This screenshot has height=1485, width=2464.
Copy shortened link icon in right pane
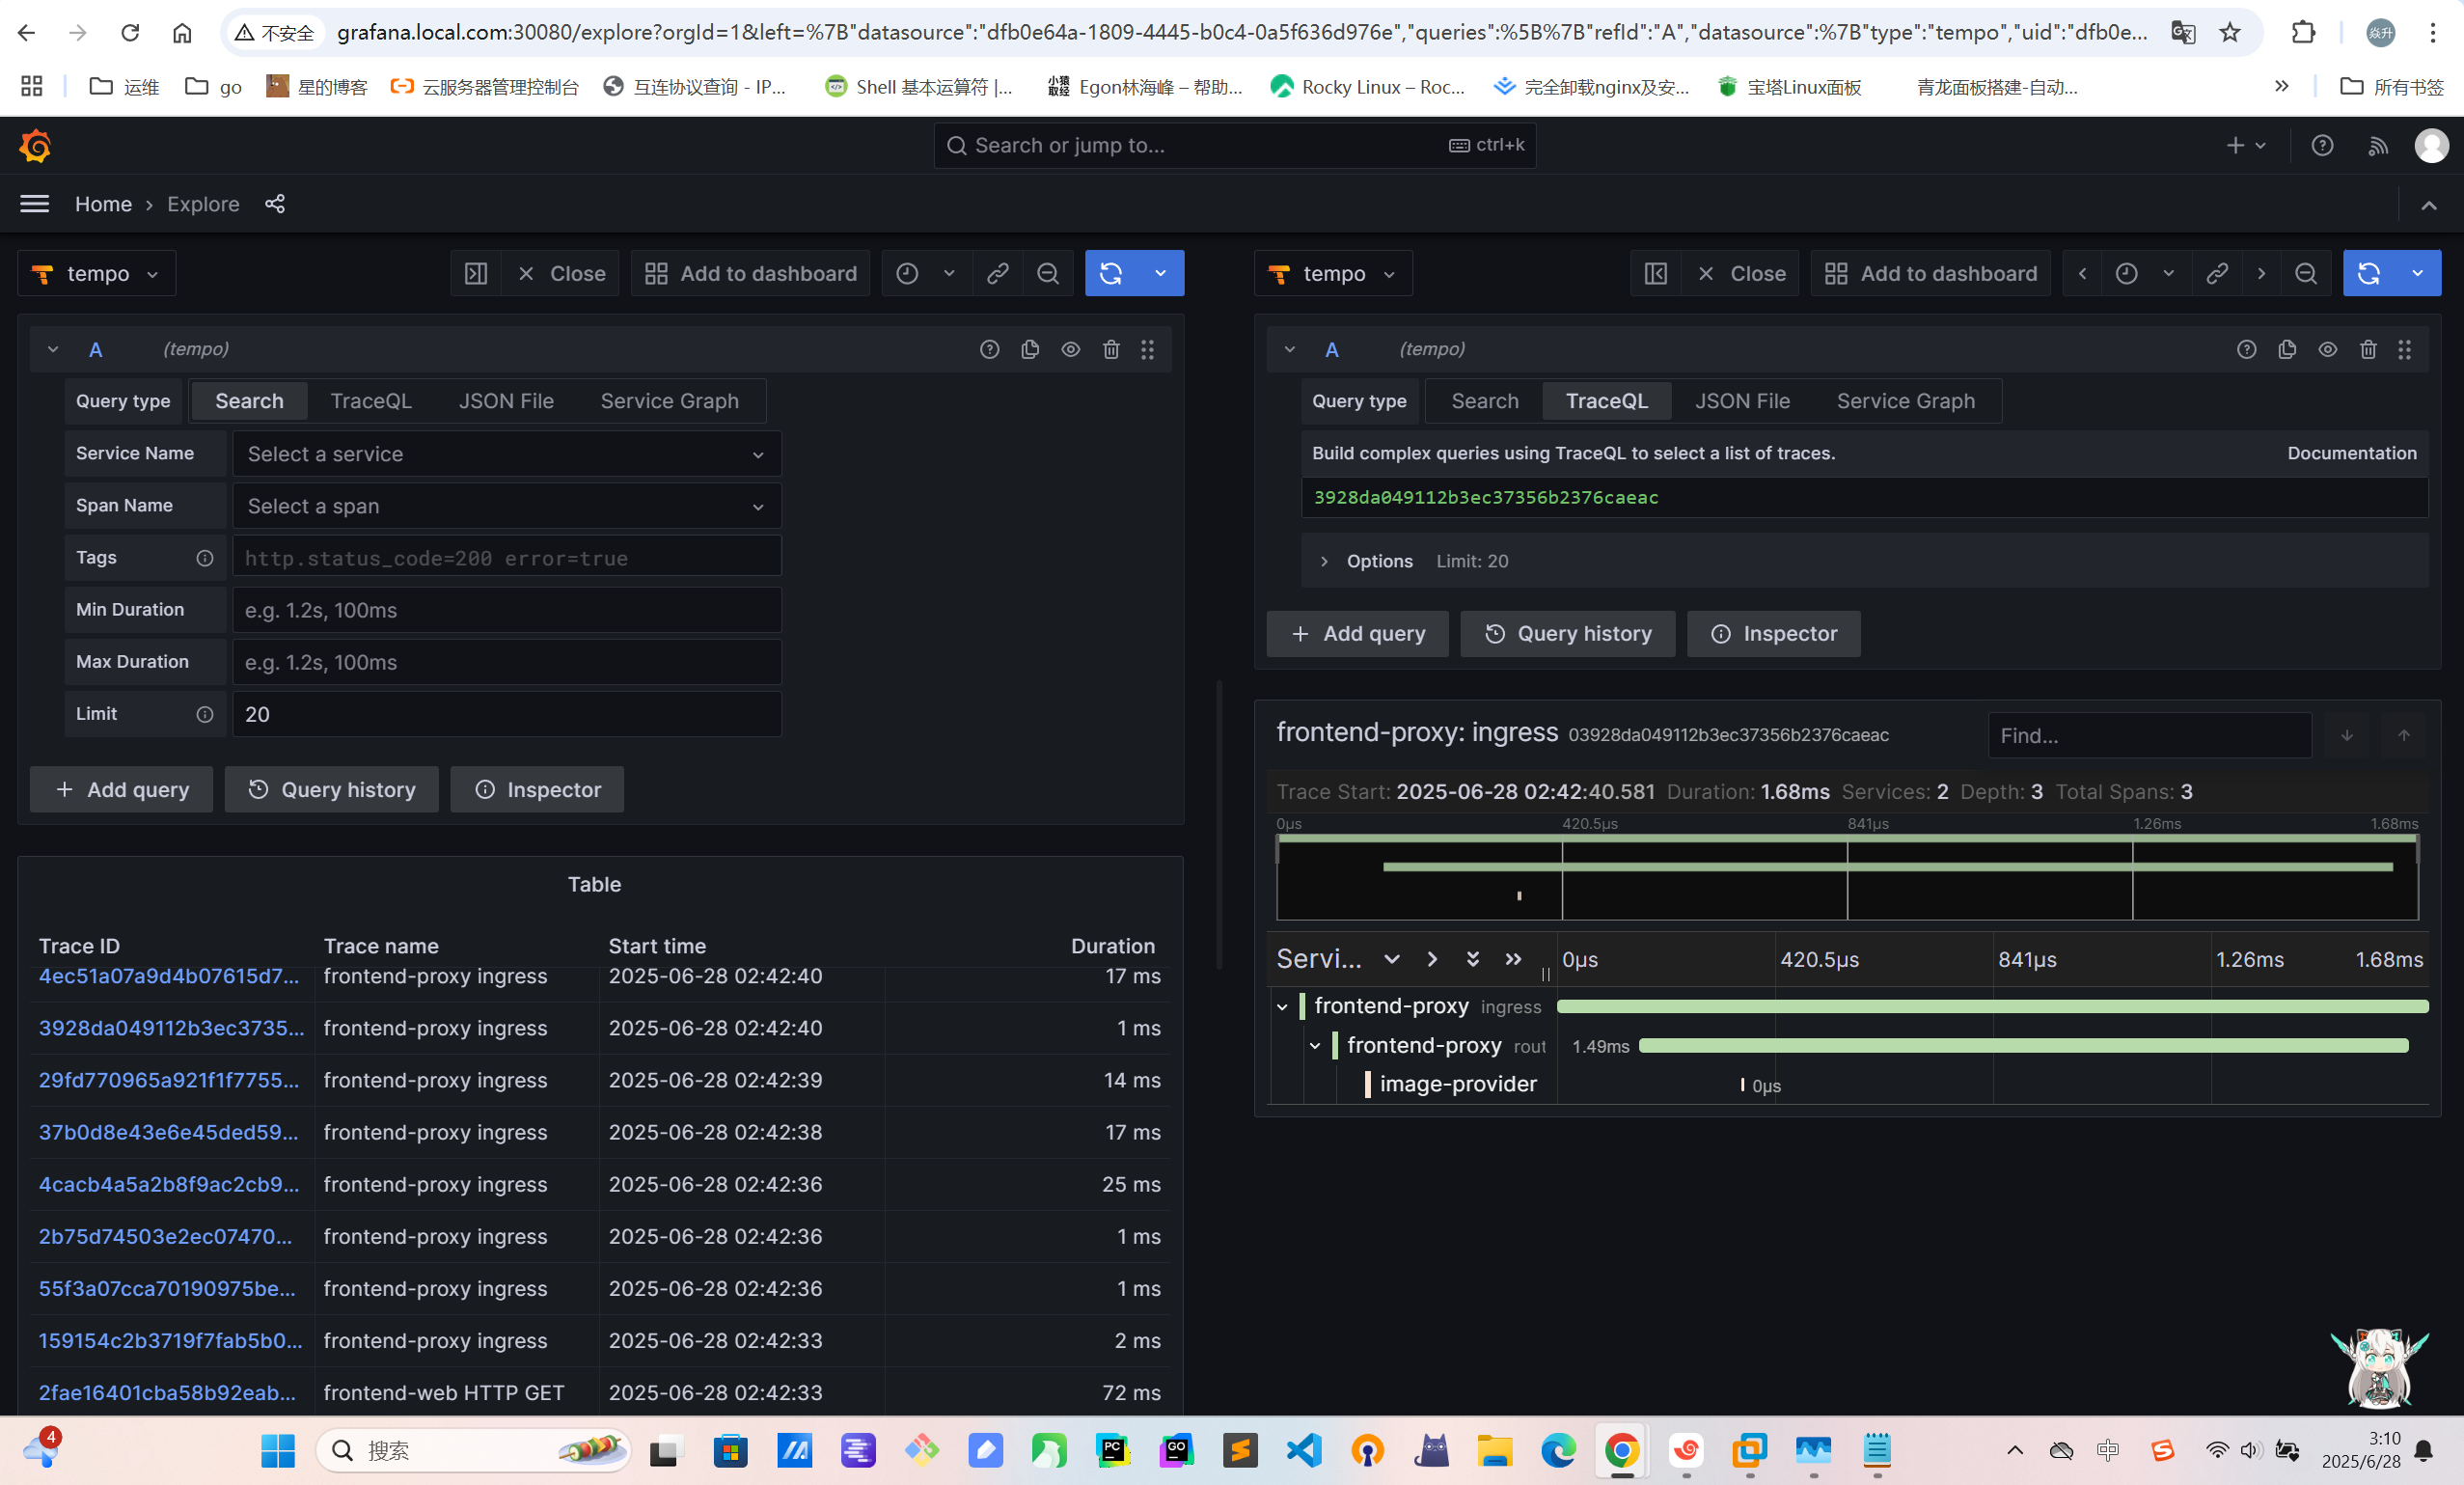[x=2216, y=274]
